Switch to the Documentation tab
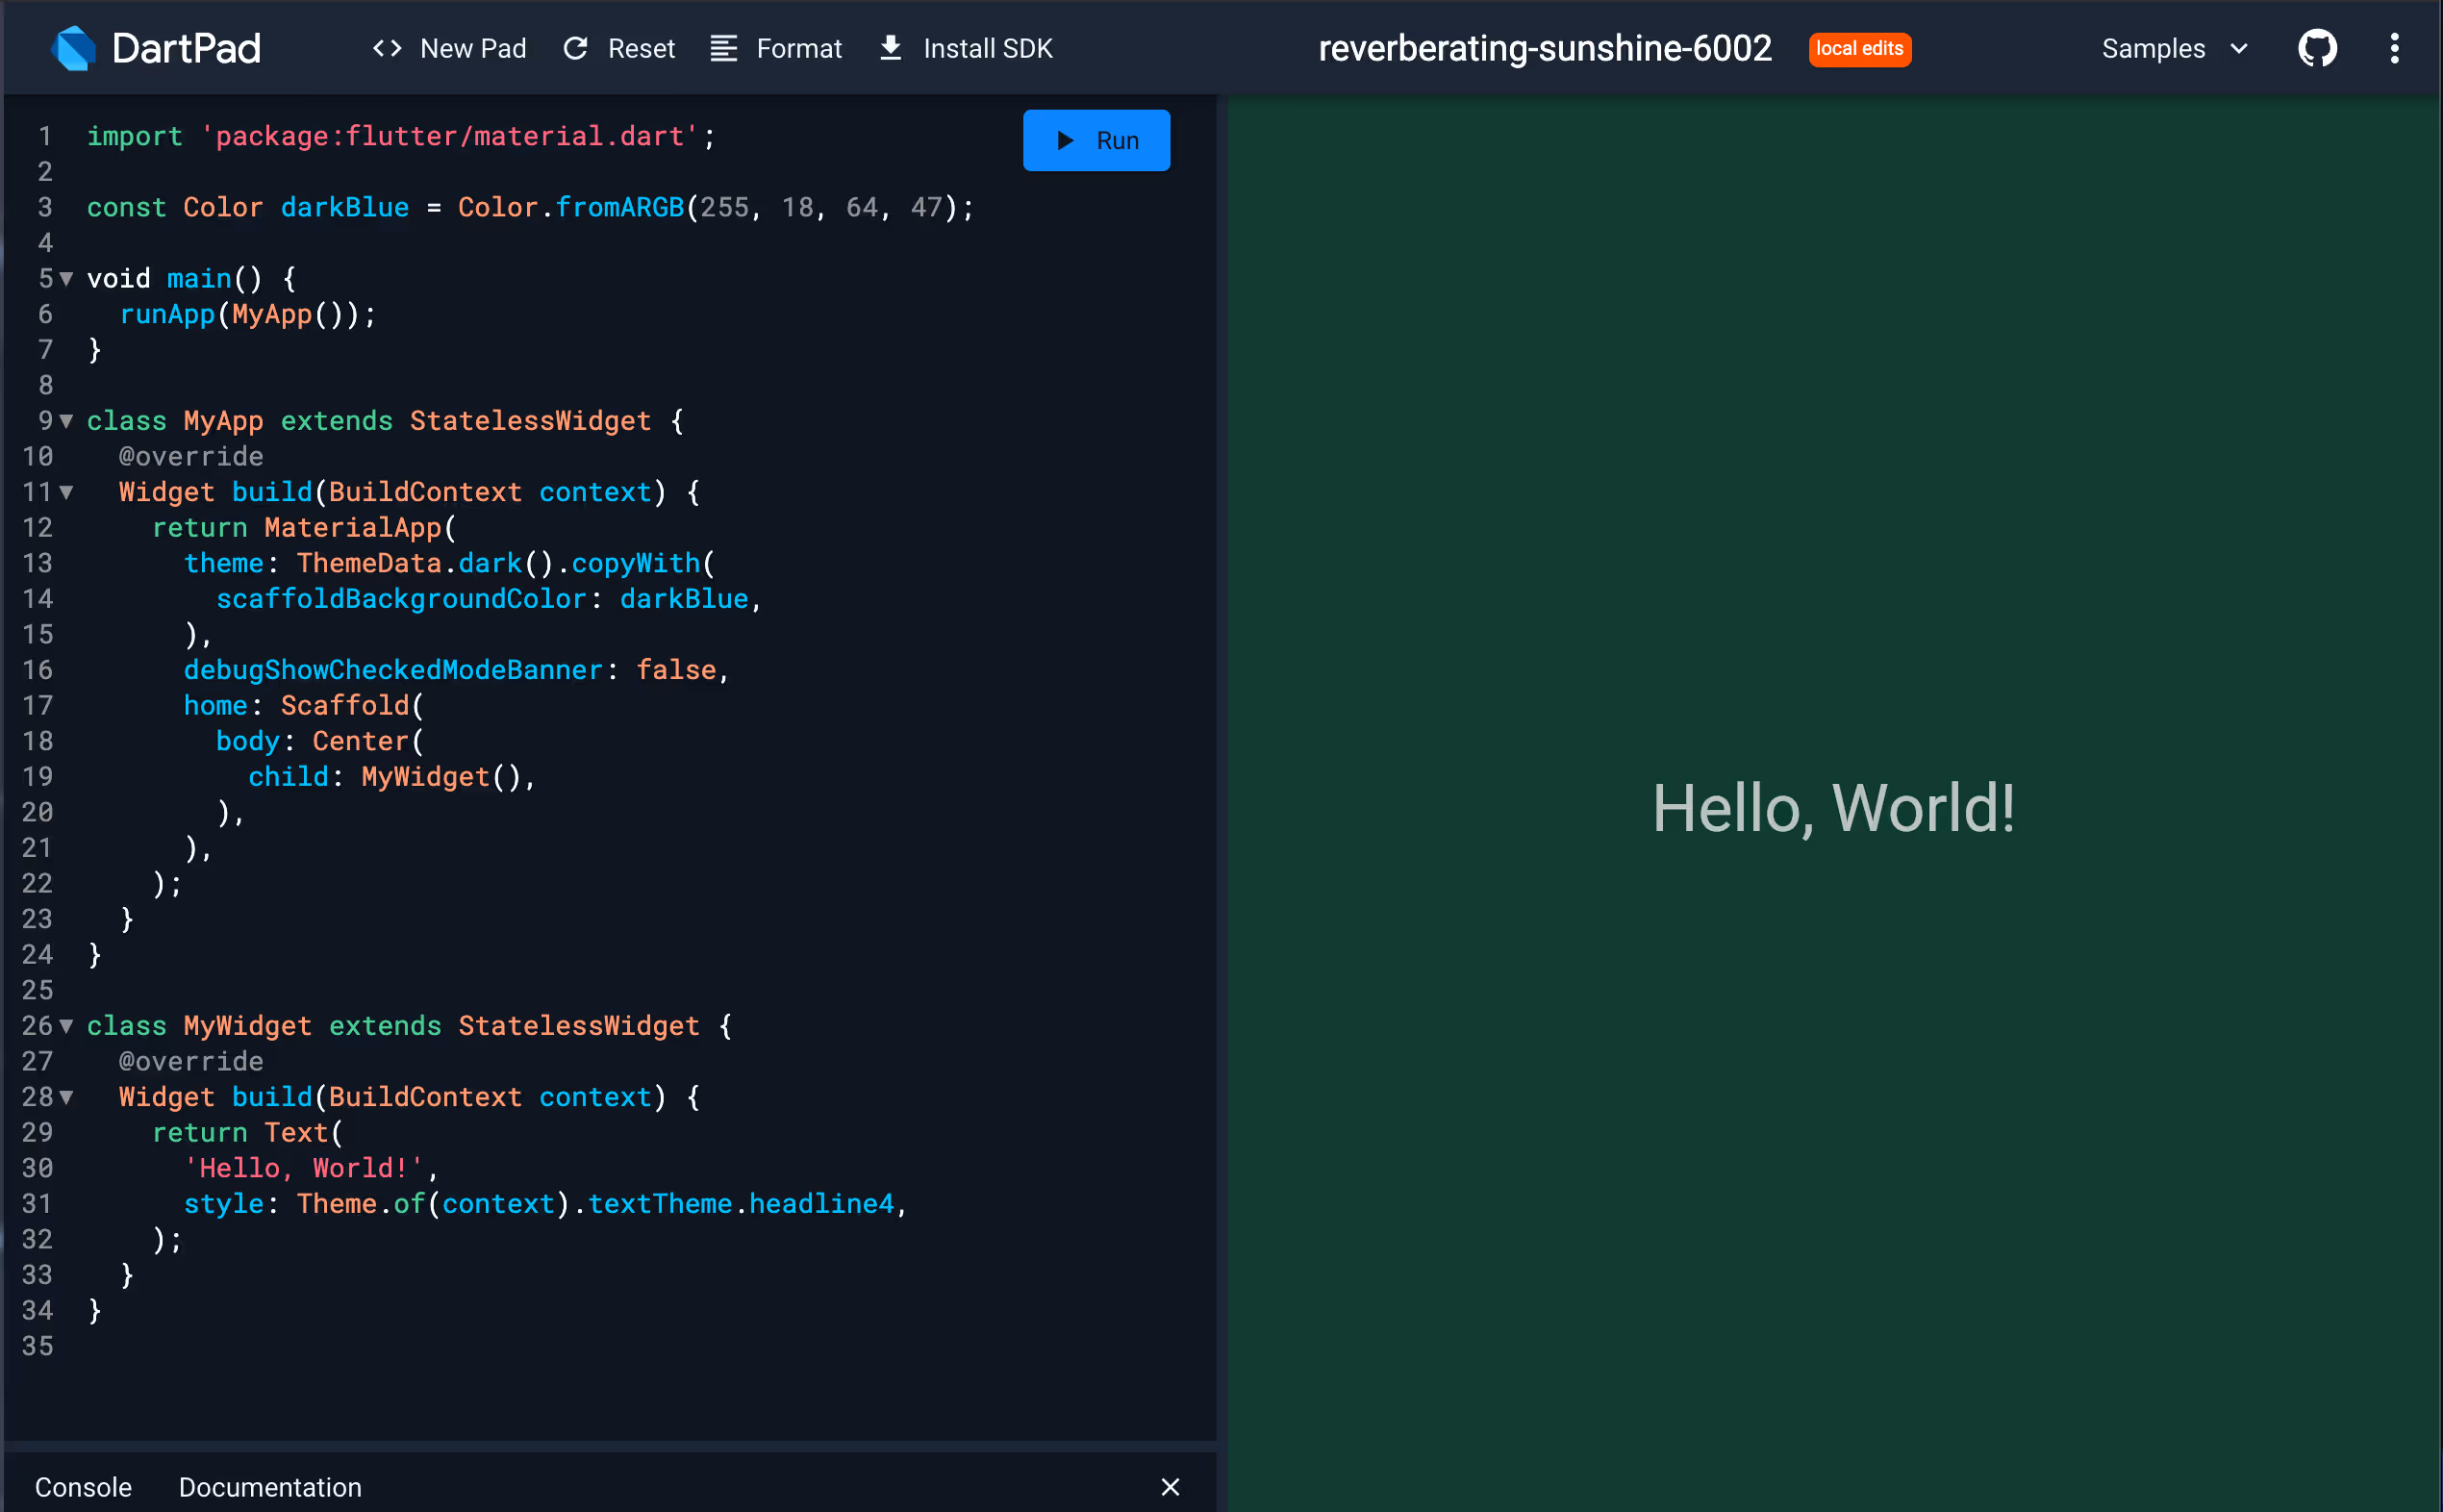2443x1512 pixels. coord(270,1486)
